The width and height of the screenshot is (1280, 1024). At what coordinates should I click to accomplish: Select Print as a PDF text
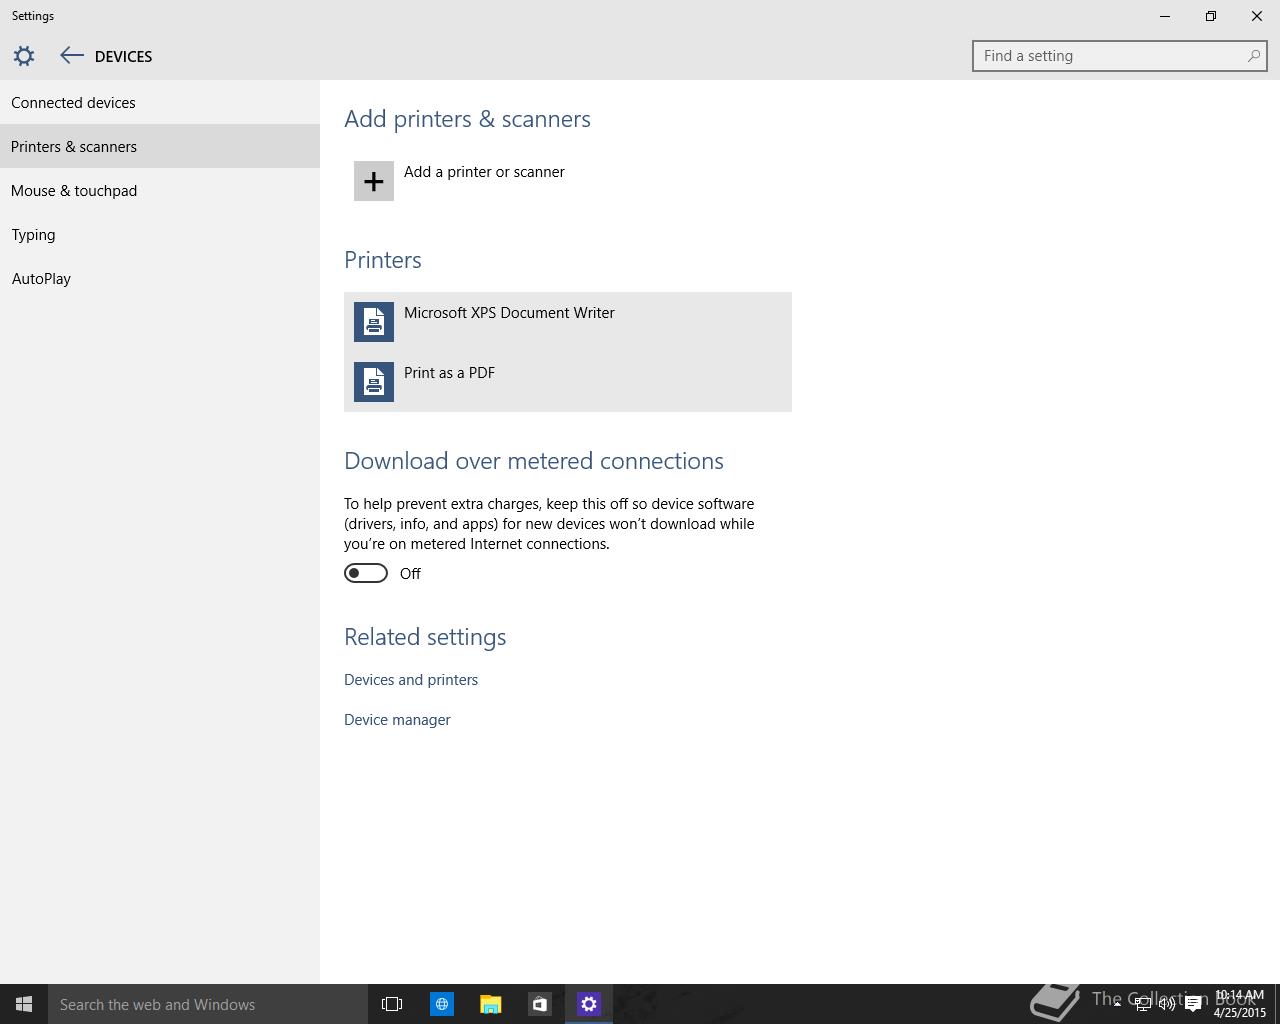[x=449, y=373]
